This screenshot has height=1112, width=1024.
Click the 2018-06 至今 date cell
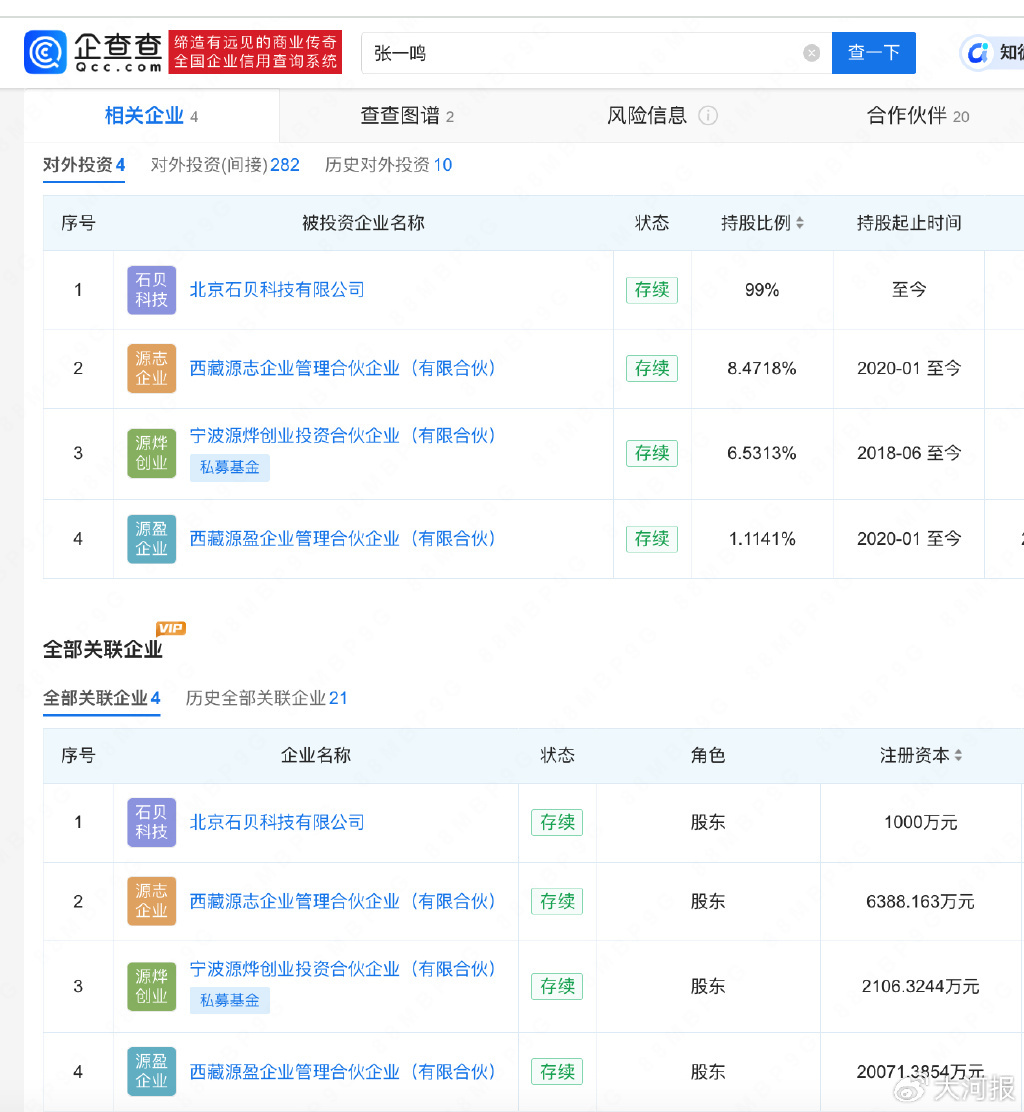coord(909,453)
